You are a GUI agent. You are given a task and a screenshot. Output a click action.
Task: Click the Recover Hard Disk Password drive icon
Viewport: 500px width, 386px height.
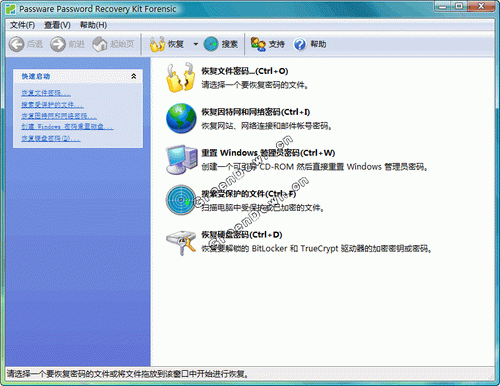point(181,242)
